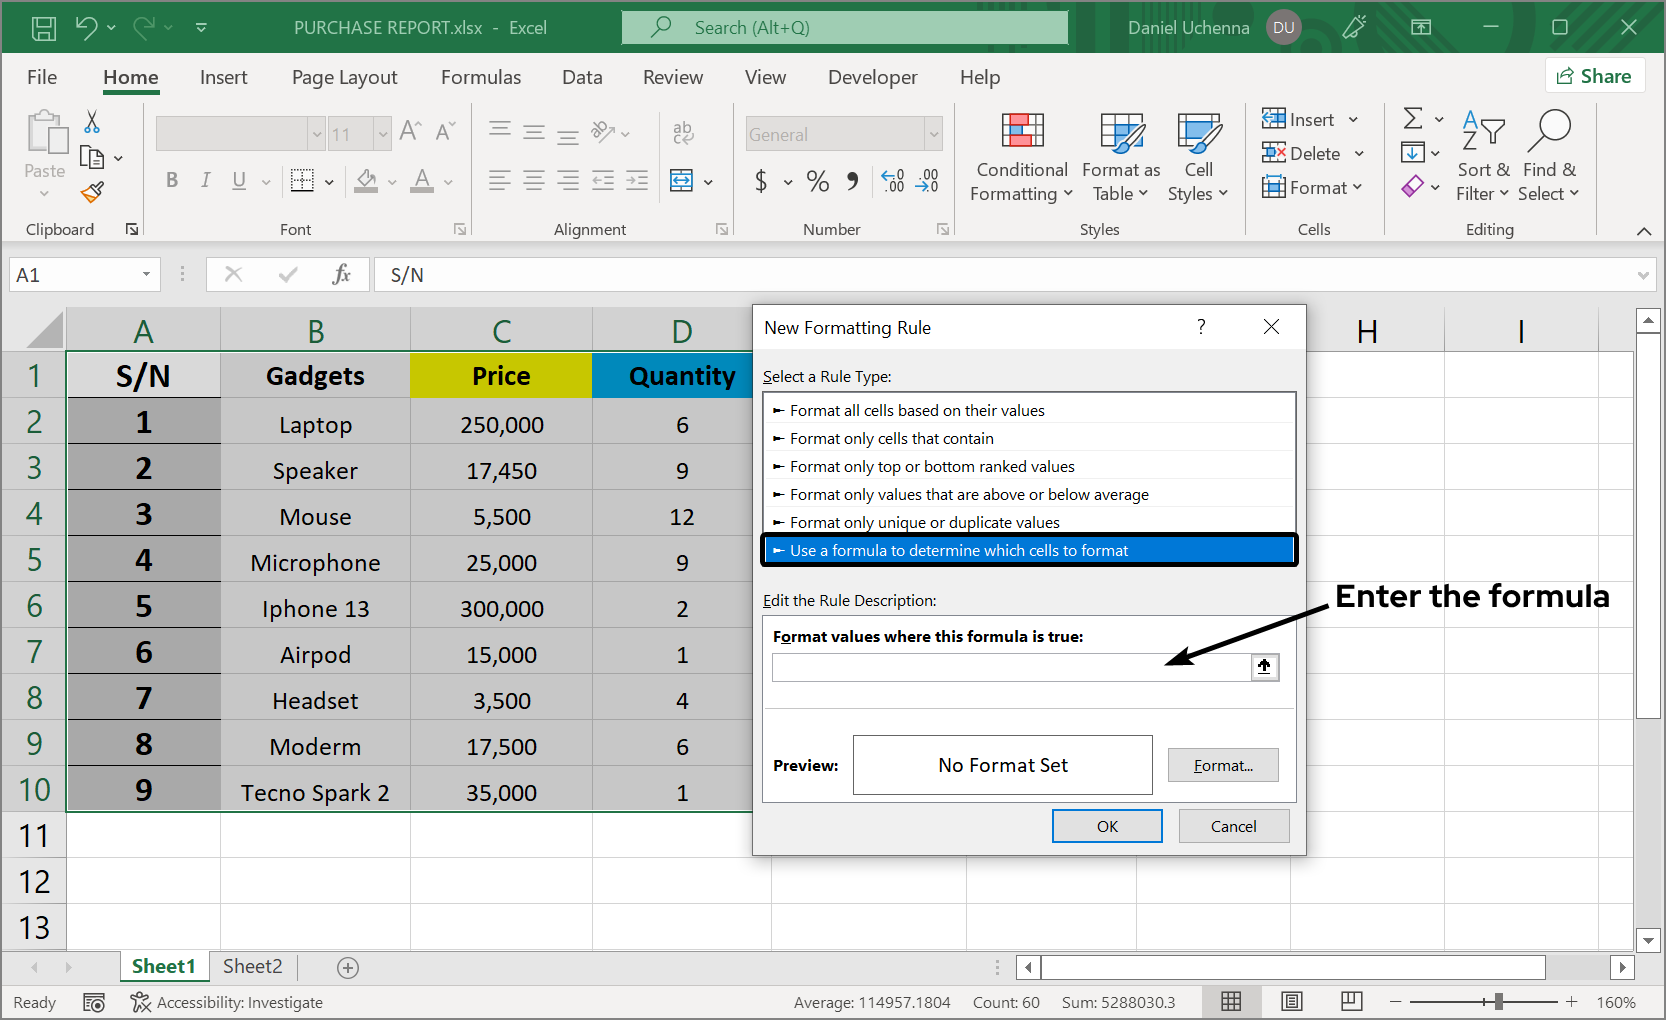Image resolution: width=1666 pixels, height=1020 pixels.
Task: Click the collapse dialog arrow beside formula box
Action: 1264,667
